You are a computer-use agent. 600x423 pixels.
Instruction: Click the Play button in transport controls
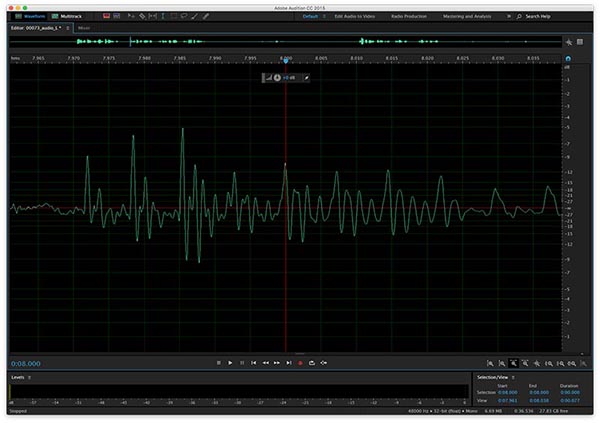(230, 362)
